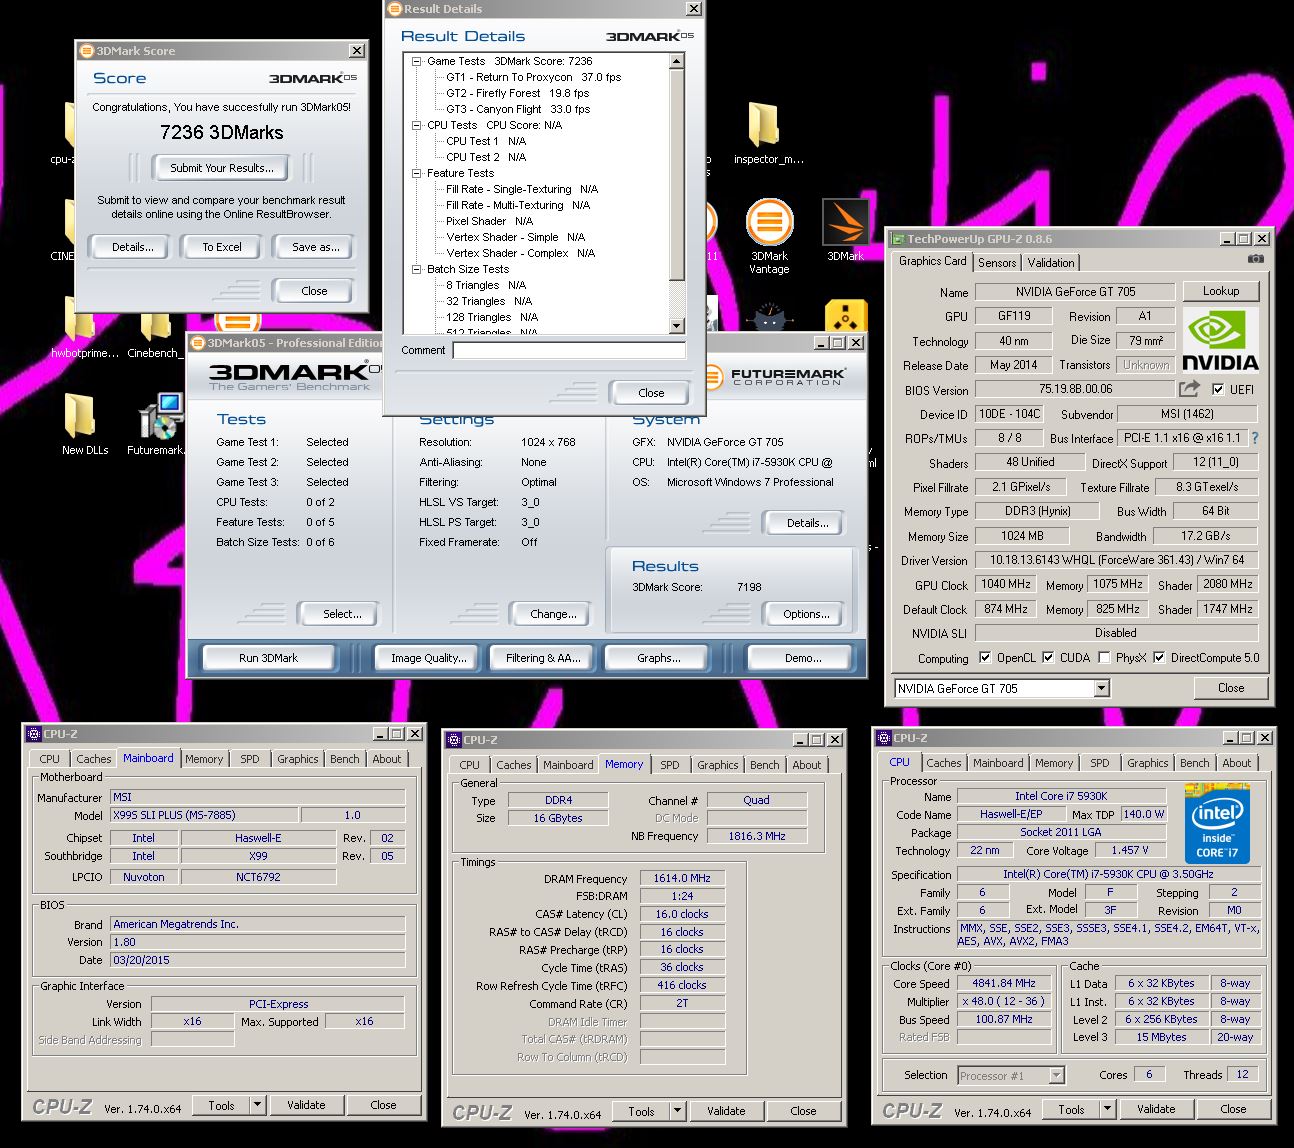1294x1148 pixels.
Task: Click the CPU-Z Mainboard window title icon
Action: (32, 734)
